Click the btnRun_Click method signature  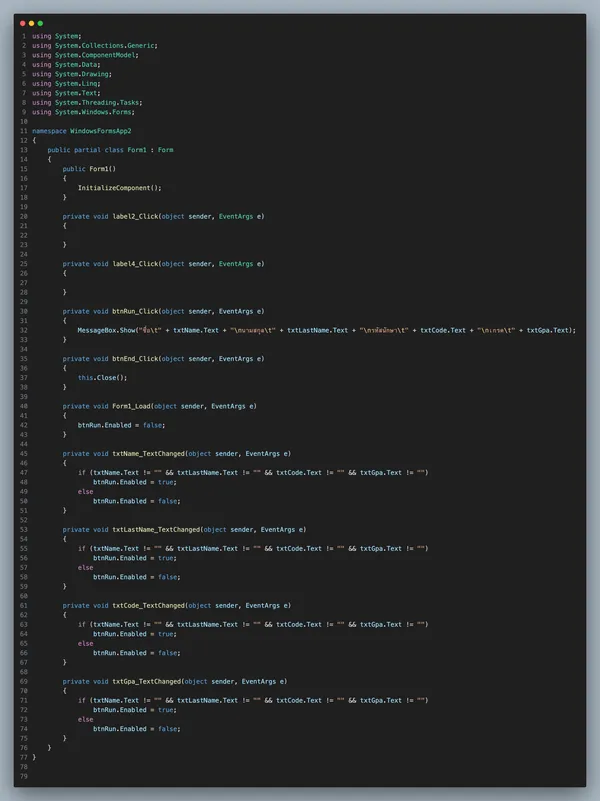click(x=163, y=312)
